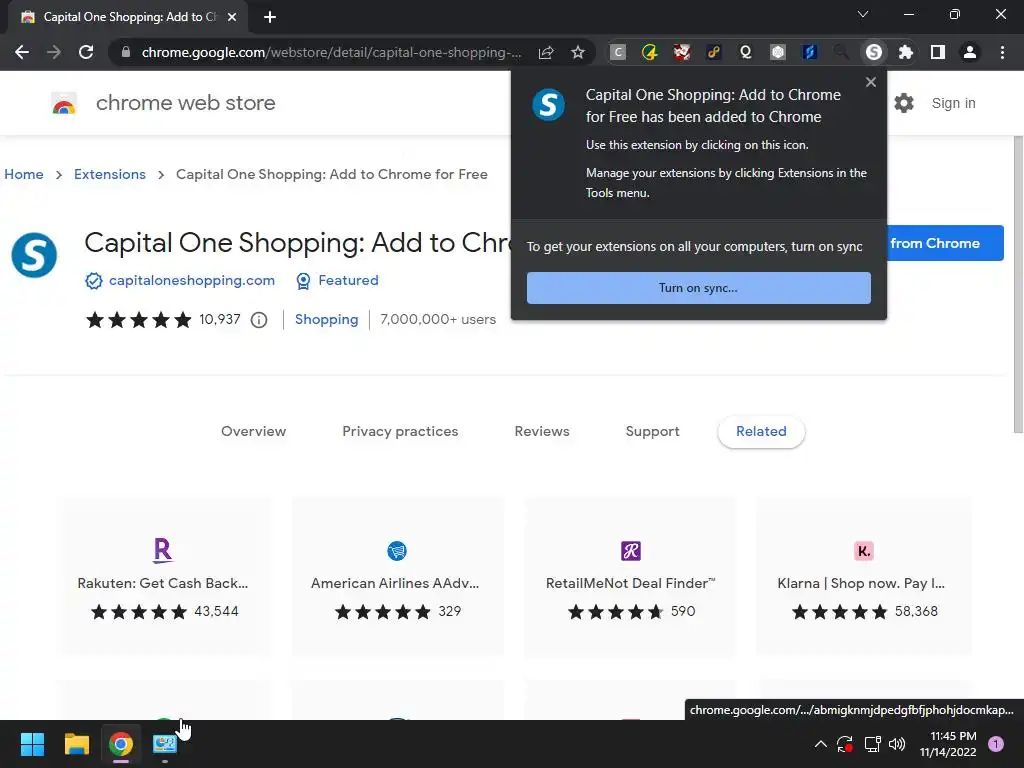Click the 7,000,000+ users text
Image resolution: width=1024 pixels, height=768 pixels.
click(x=438, y=319)
